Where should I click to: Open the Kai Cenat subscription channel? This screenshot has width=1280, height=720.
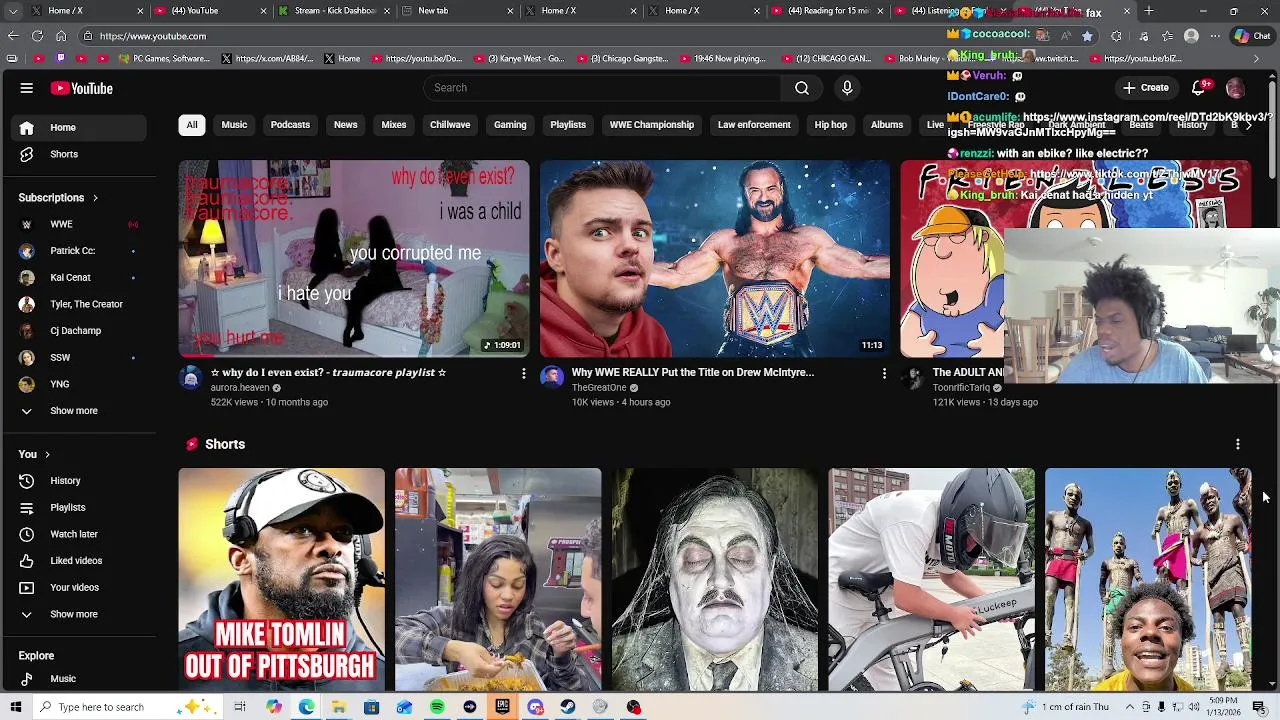76,278
